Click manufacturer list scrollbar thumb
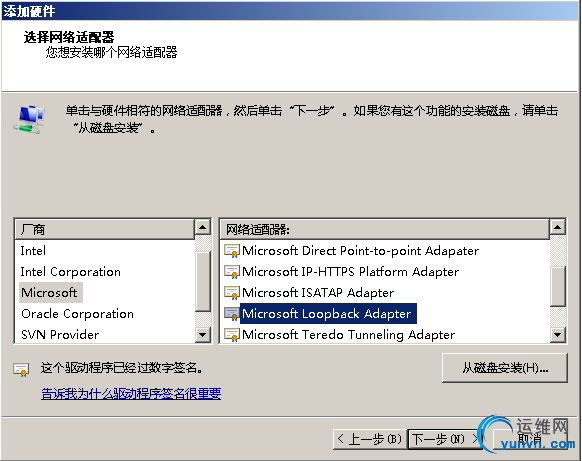Image resolution: width=582 pixels, height=461 pixels. (203, 282)
